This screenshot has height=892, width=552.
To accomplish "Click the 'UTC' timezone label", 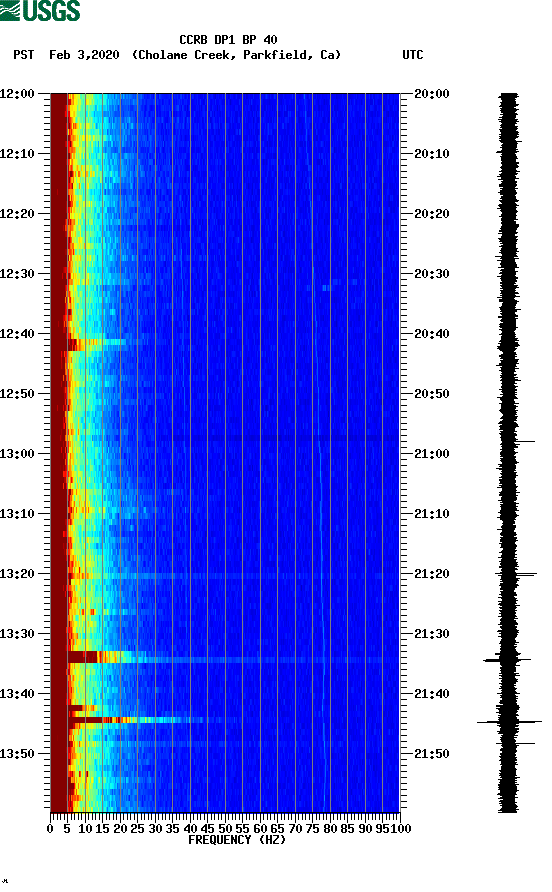I will (413, 55).
